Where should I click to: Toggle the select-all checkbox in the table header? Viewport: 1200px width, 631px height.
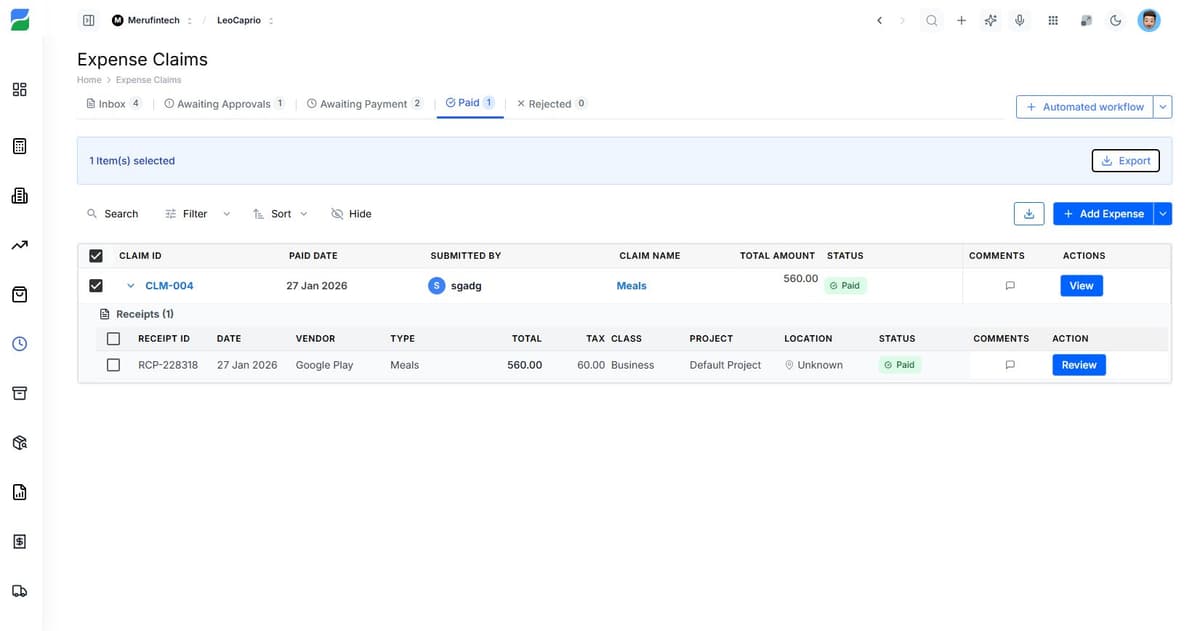coord(95,255)
